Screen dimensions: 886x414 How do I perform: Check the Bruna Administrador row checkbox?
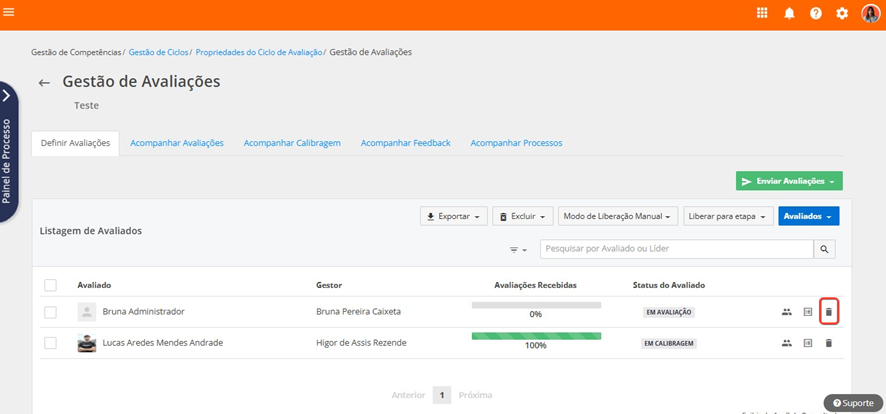point(50,312)
